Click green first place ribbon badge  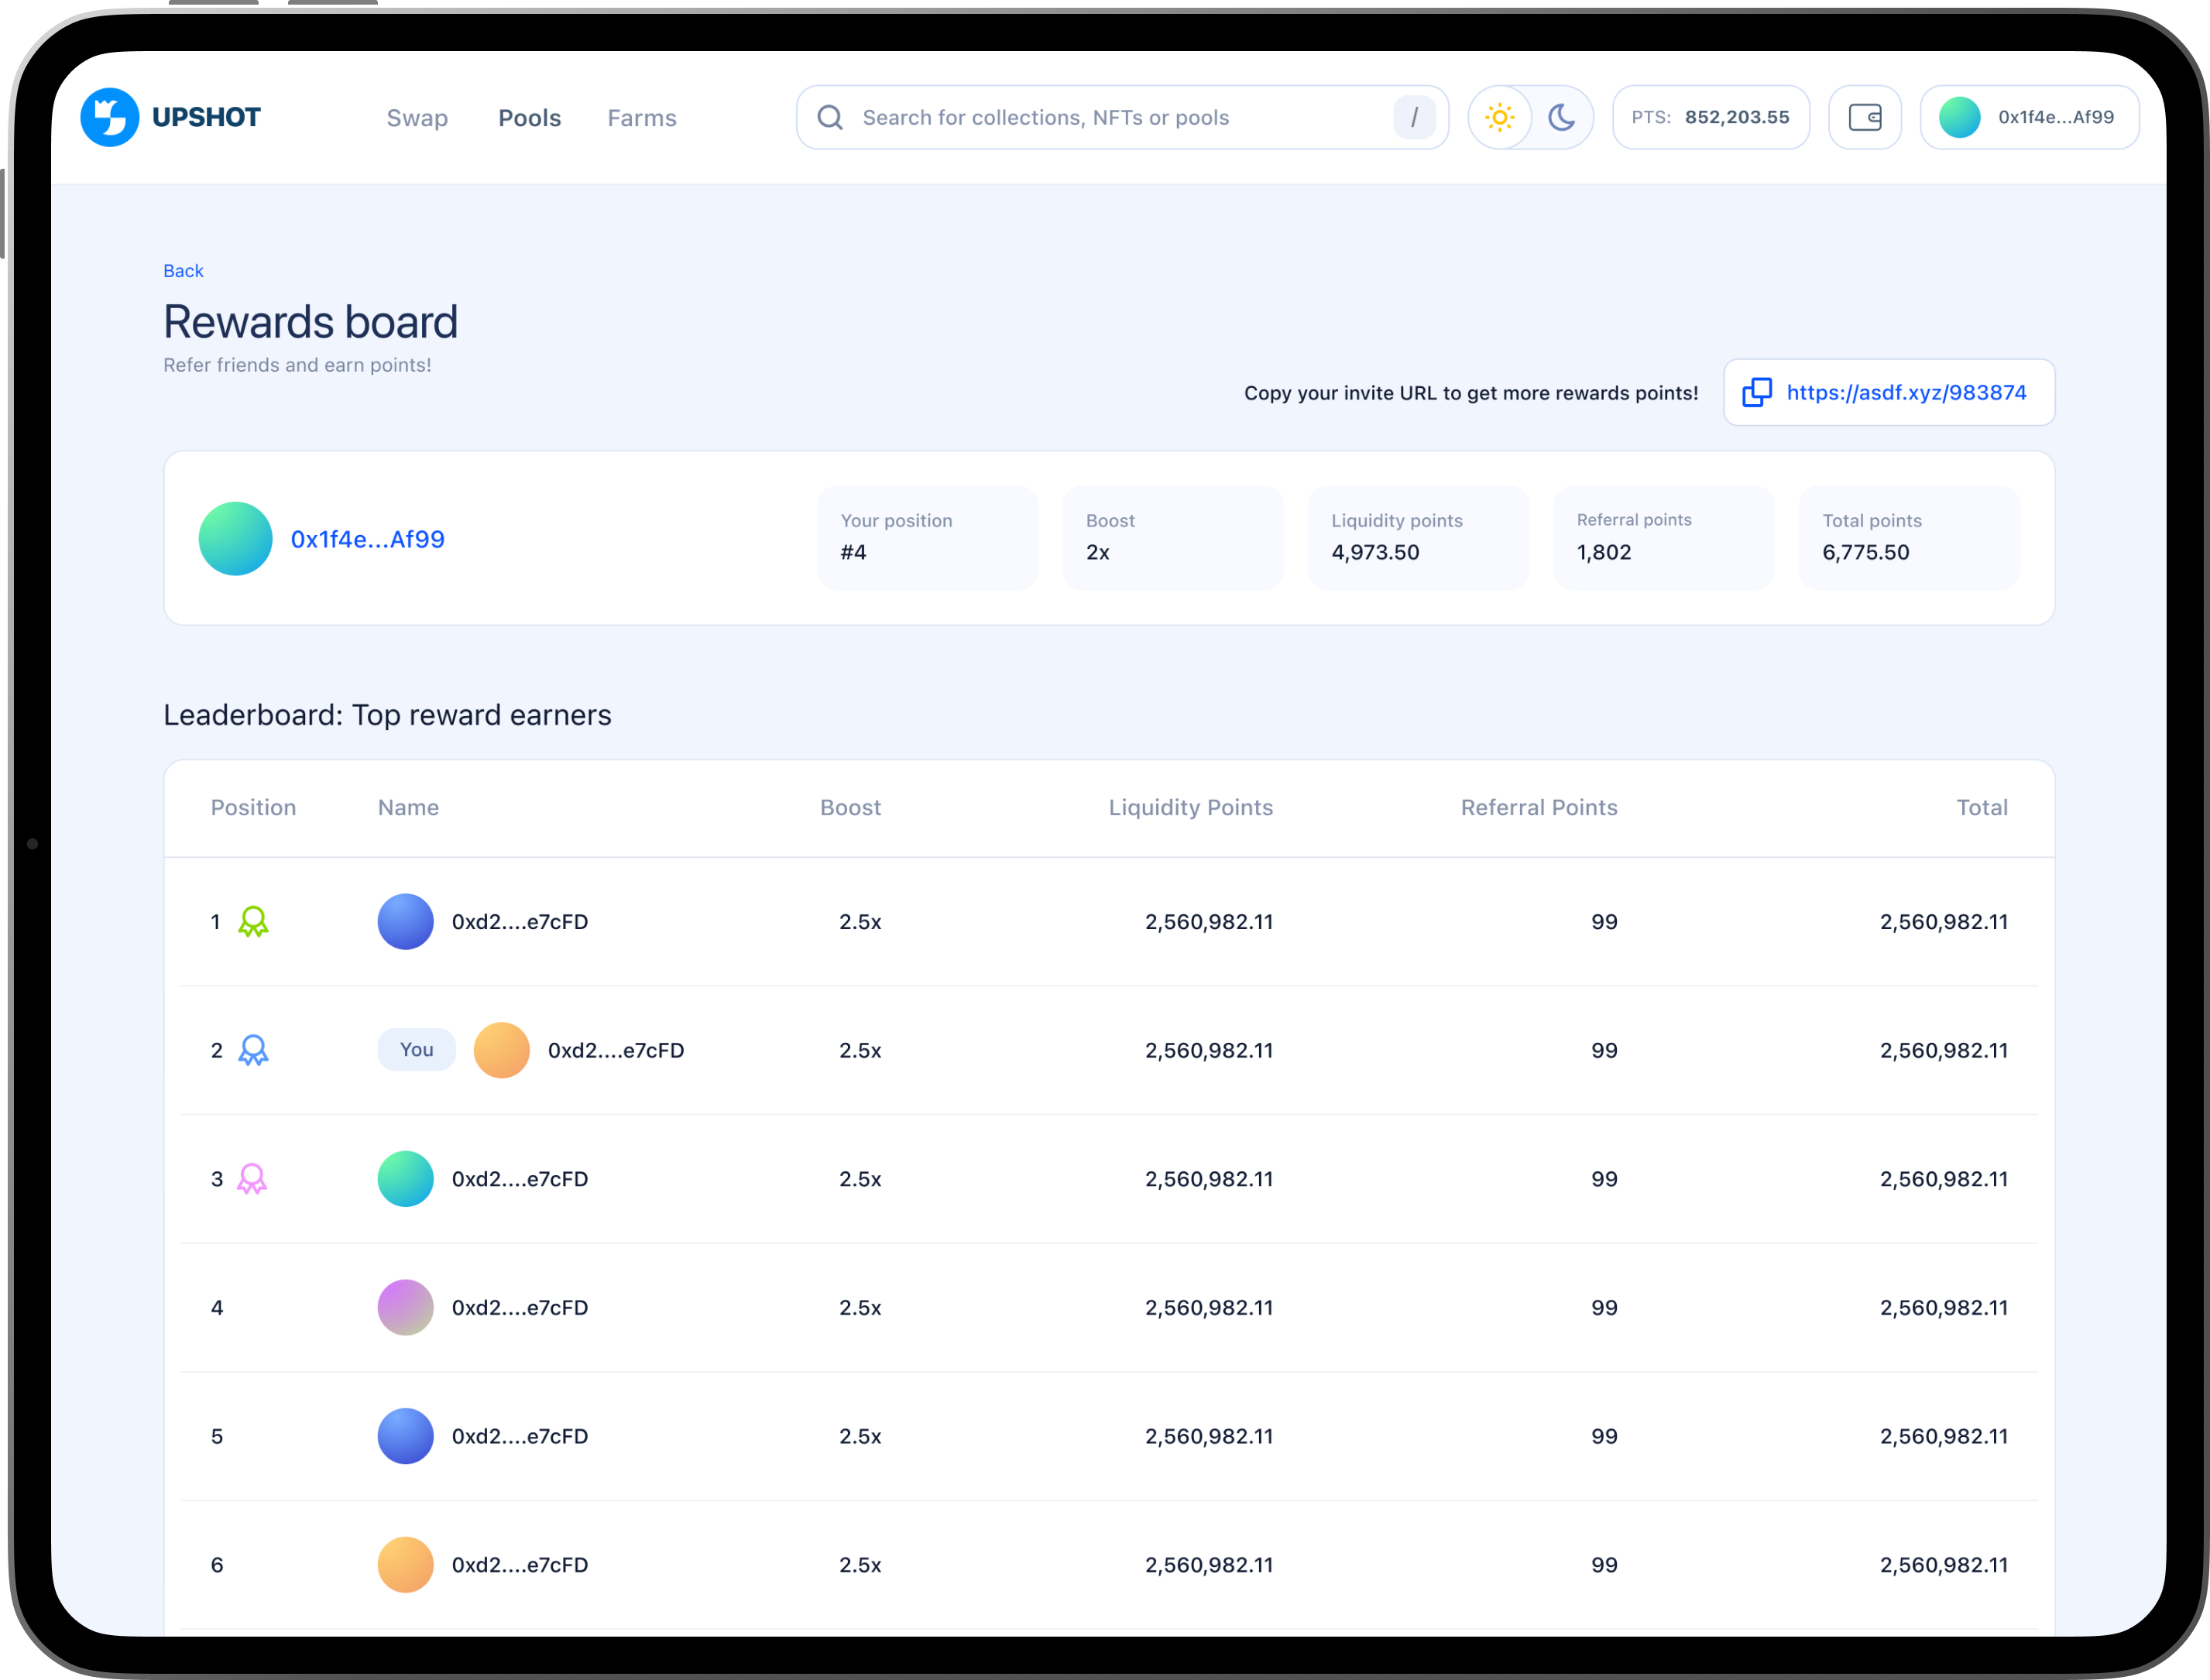pyautogui.click(x=253, y=922)
